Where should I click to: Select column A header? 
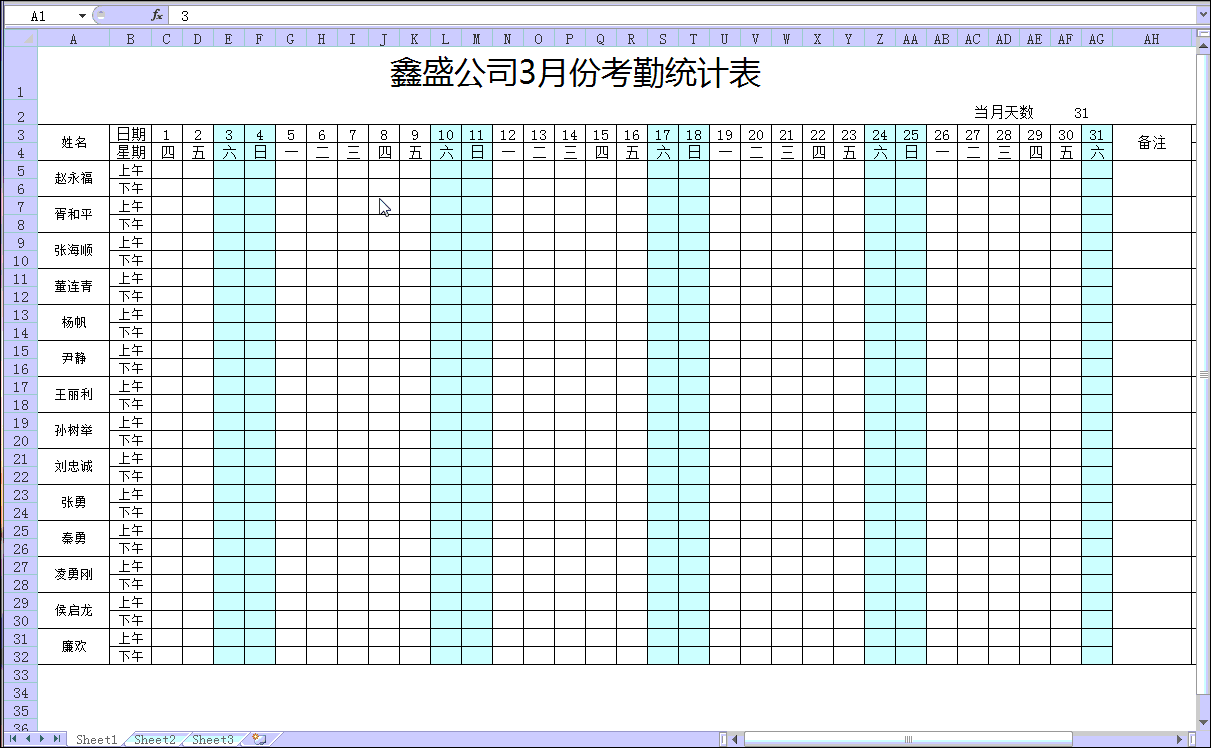pos(73,39)
